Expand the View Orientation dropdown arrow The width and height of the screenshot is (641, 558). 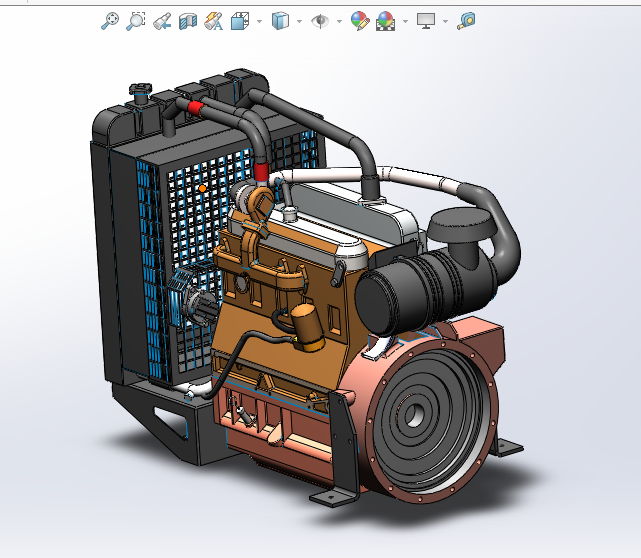point(260,21)
